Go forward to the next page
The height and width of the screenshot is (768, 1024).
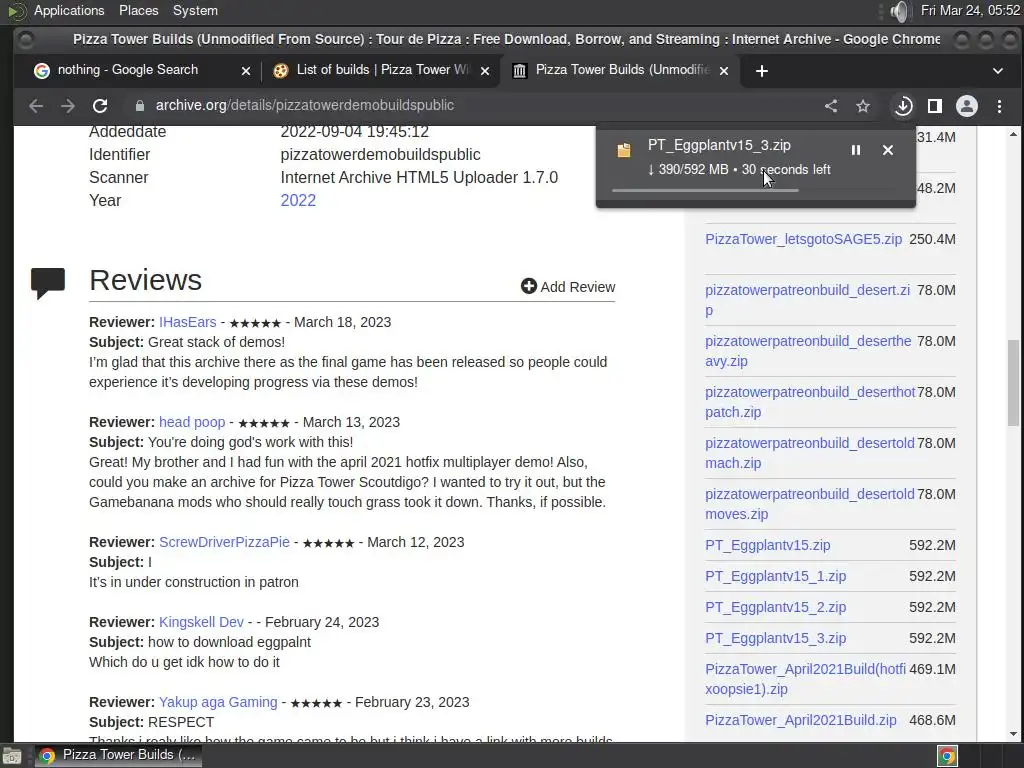click(68, 106)
